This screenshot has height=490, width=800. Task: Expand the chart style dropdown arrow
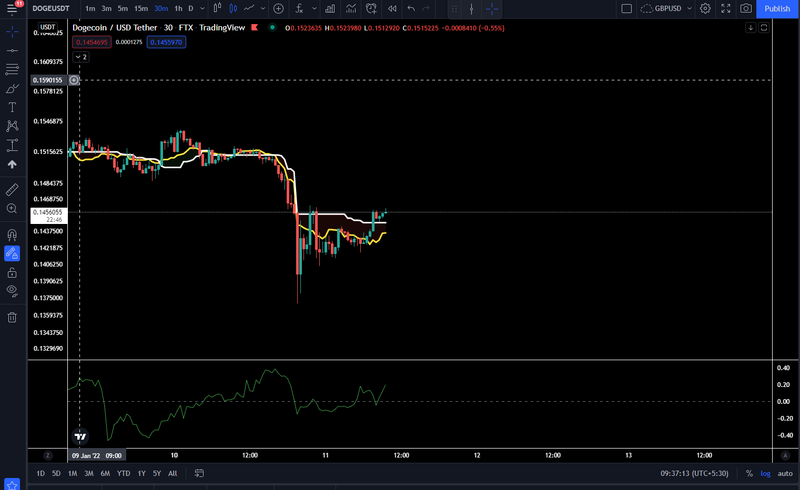[263, 8]
